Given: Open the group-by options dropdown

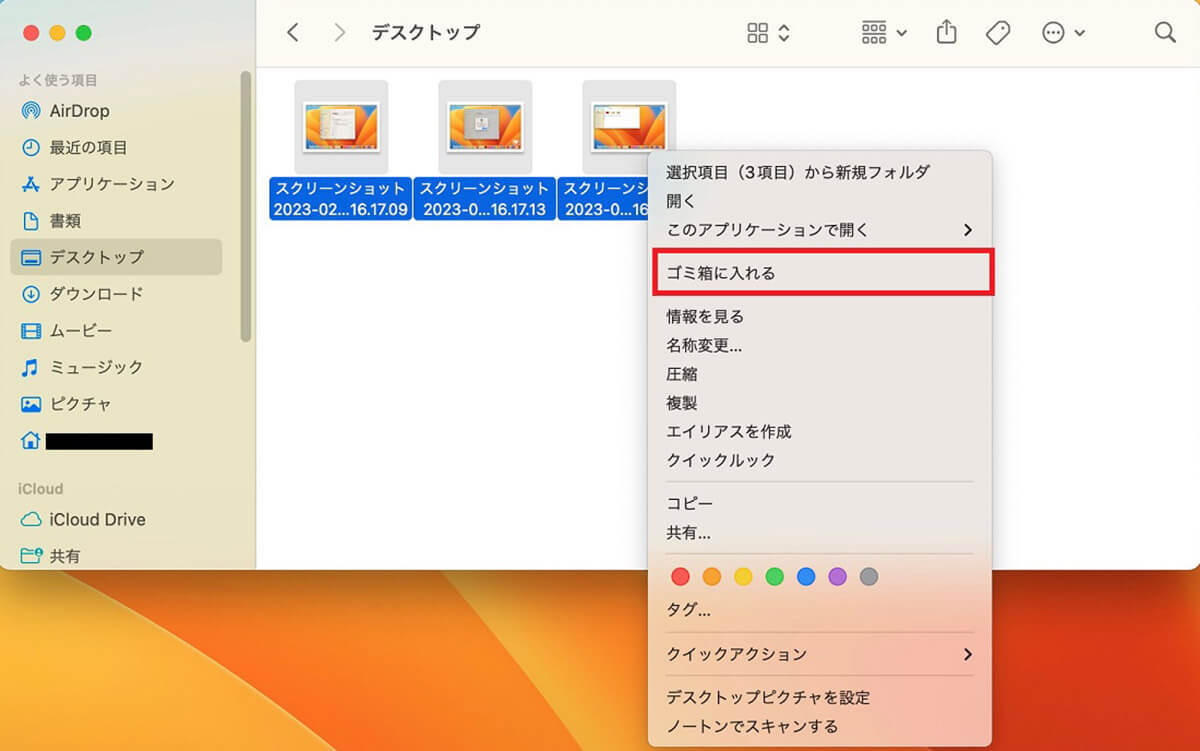Looking at the screenshot, I should [x=884, y=33].
